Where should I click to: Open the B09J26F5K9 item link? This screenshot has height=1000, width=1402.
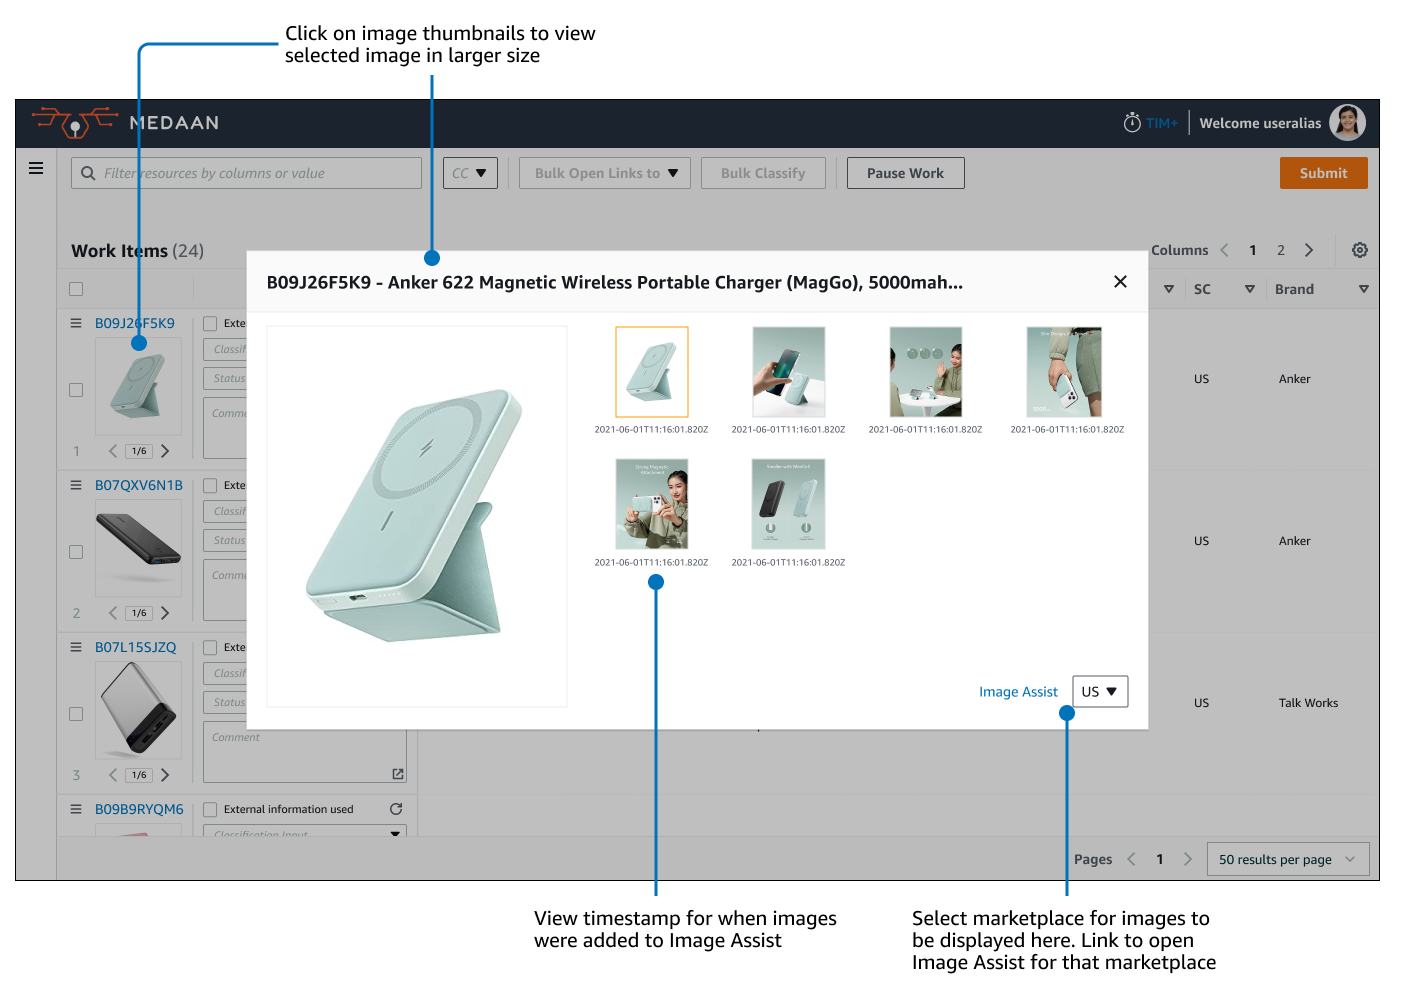point(135,323)
